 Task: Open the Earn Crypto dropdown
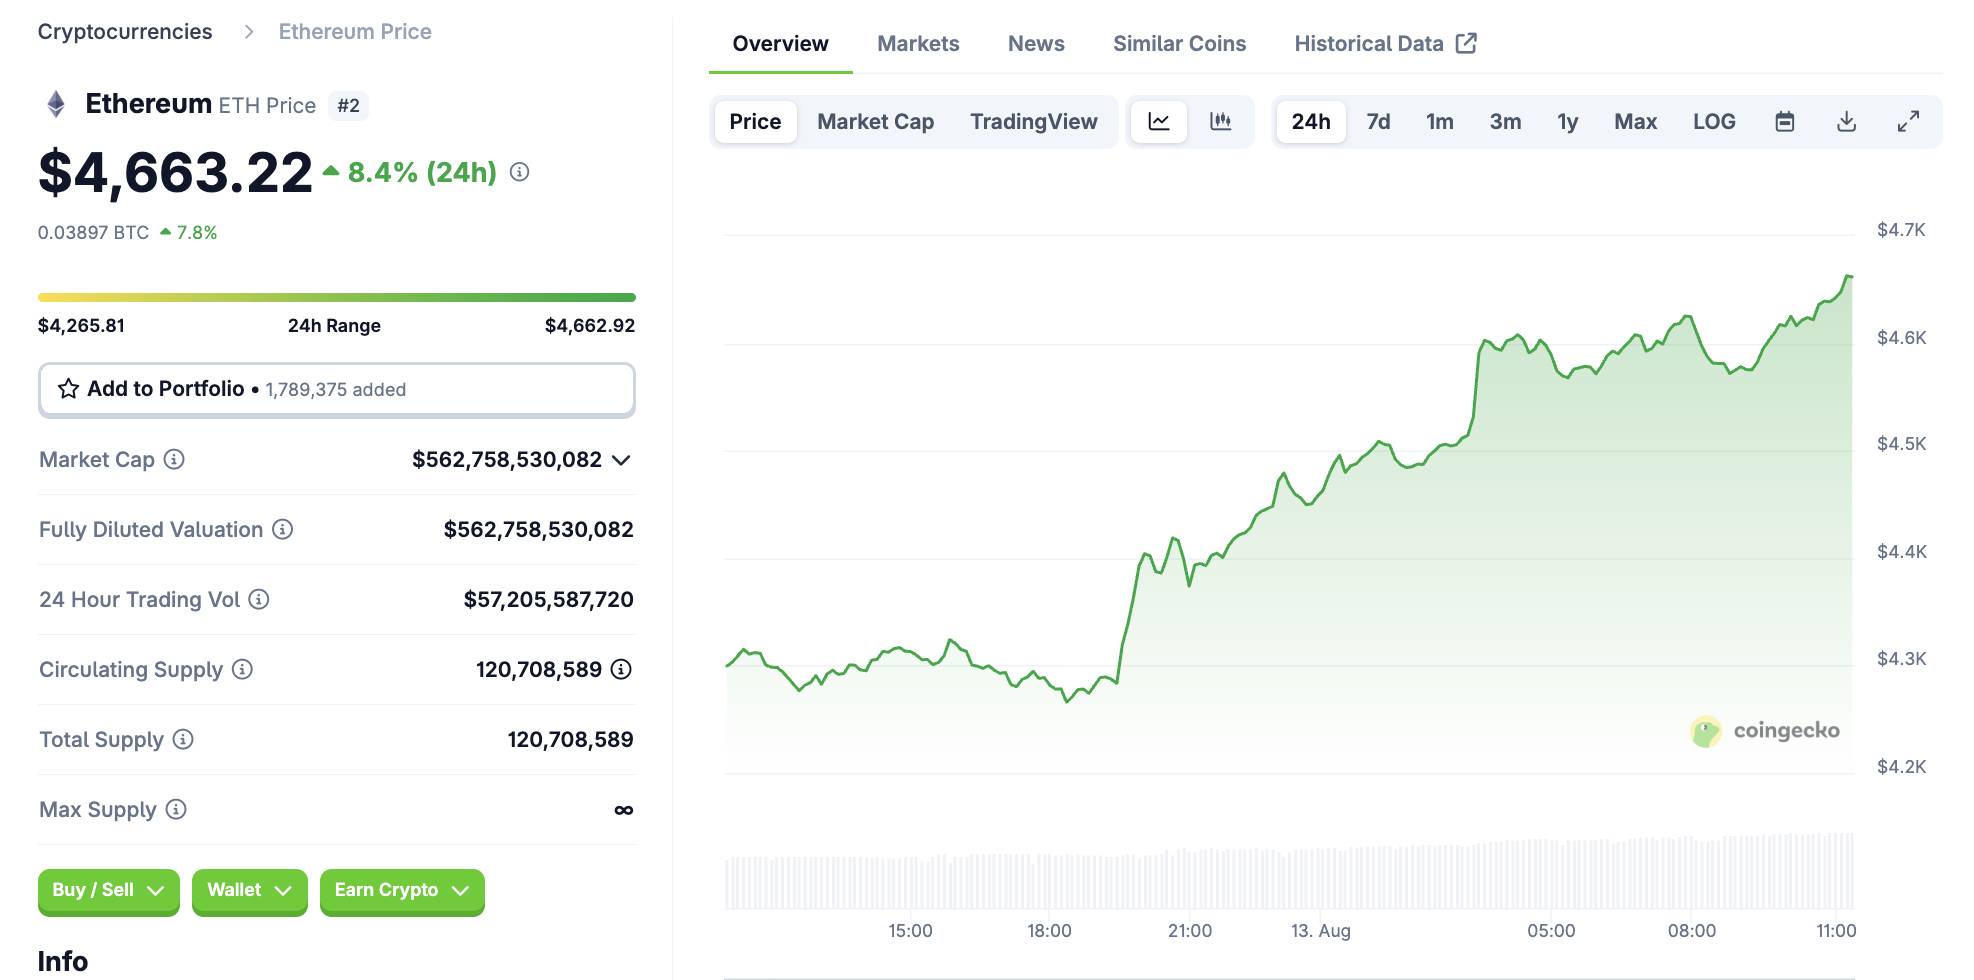(402, 891)
